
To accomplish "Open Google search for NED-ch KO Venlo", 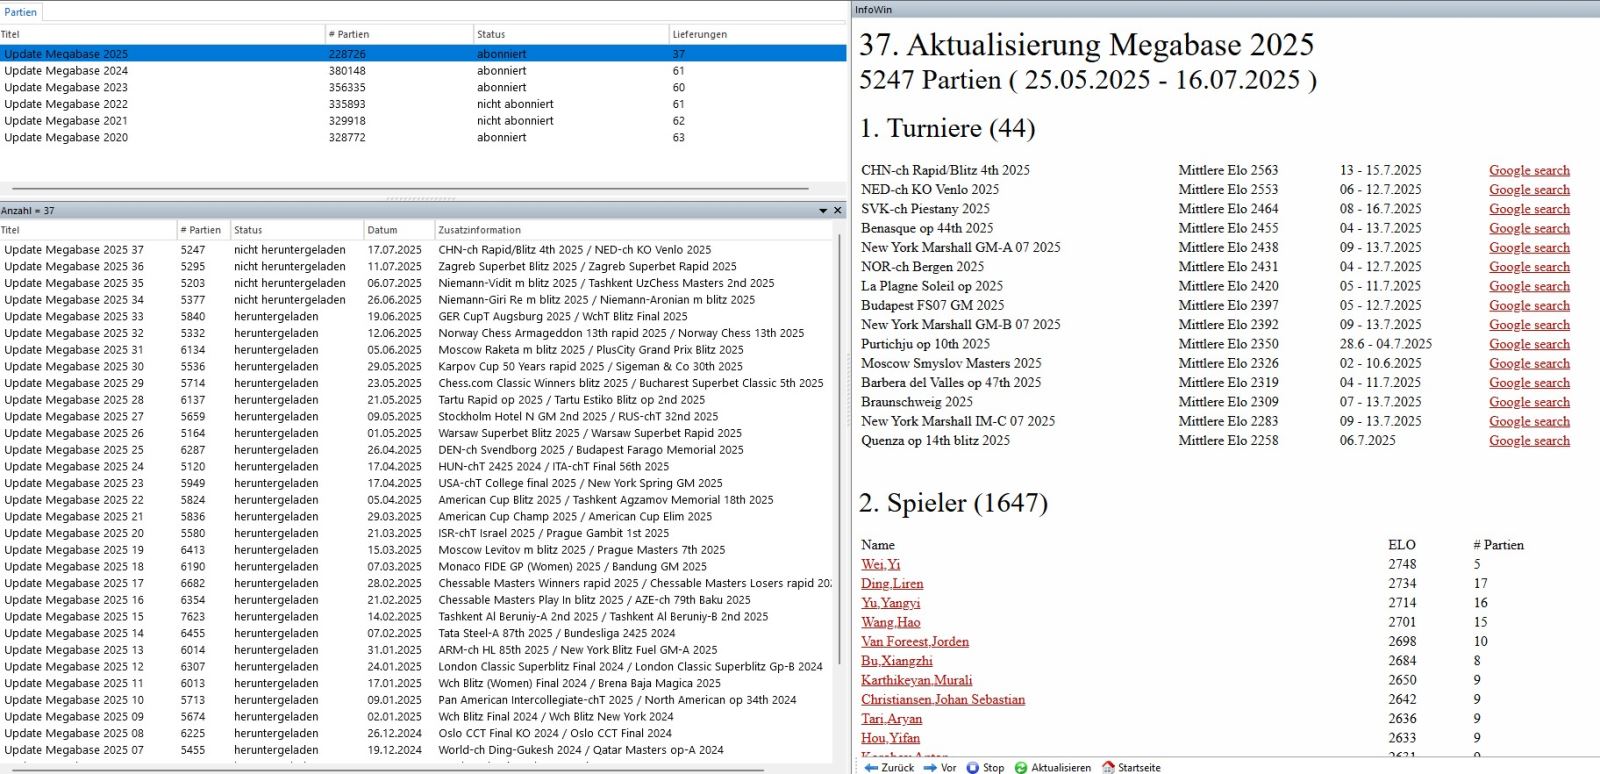I will 1528,190.
